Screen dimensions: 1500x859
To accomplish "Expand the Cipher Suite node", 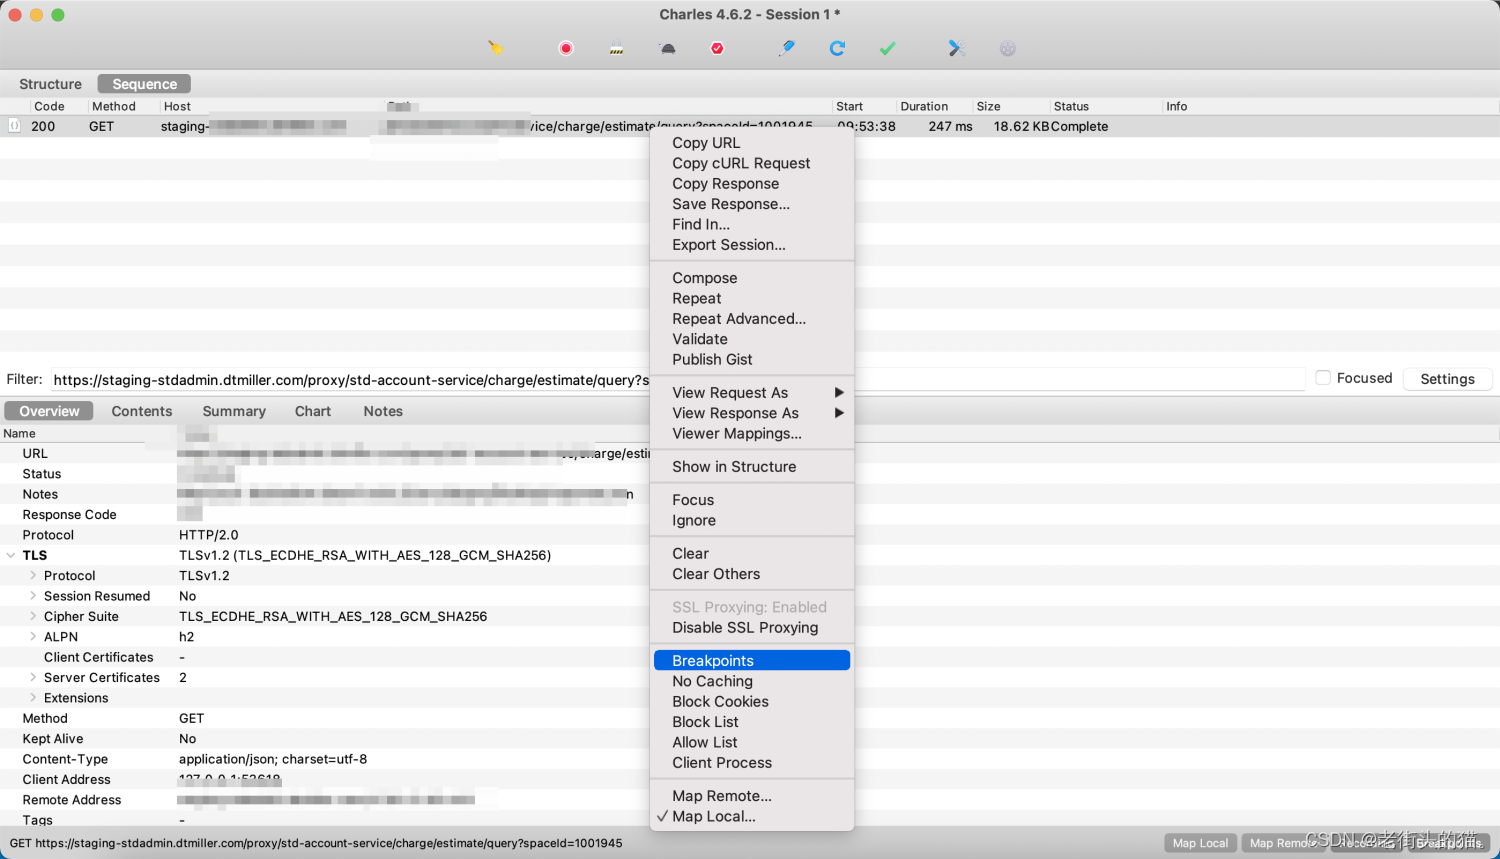I will [33, 617].
